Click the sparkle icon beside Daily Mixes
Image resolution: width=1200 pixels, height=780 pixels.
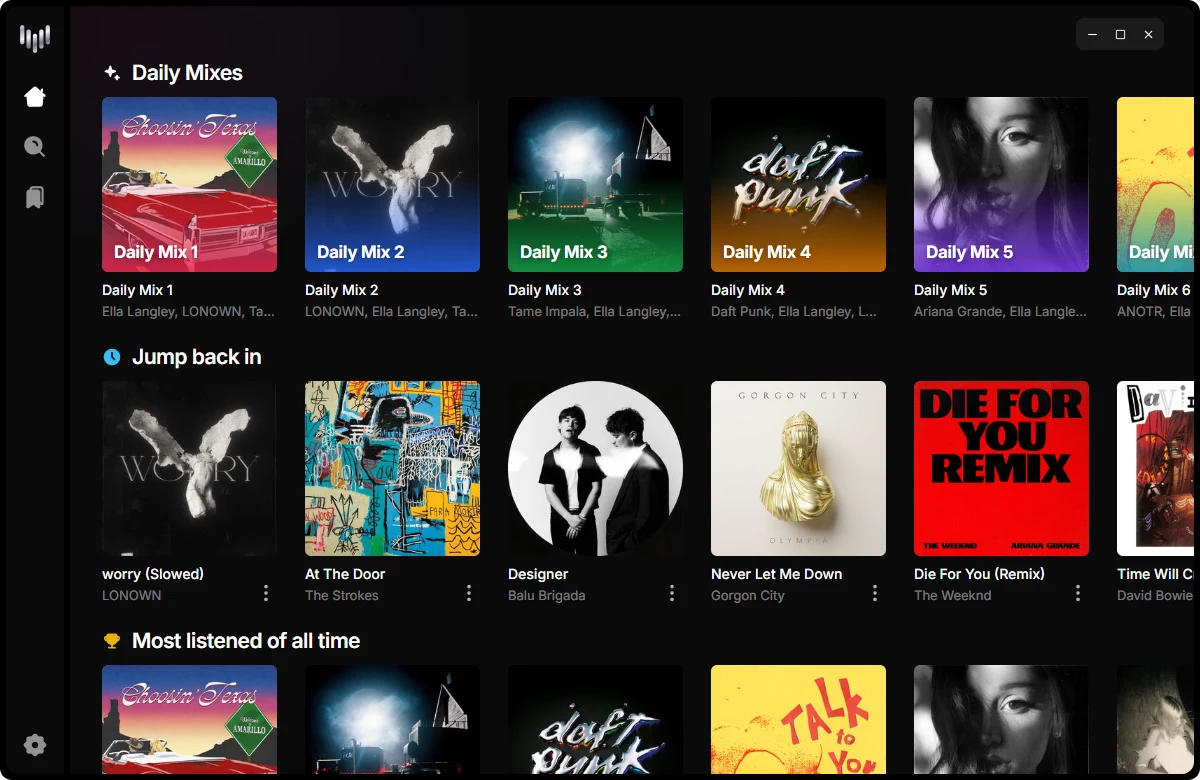pos(112,73)
